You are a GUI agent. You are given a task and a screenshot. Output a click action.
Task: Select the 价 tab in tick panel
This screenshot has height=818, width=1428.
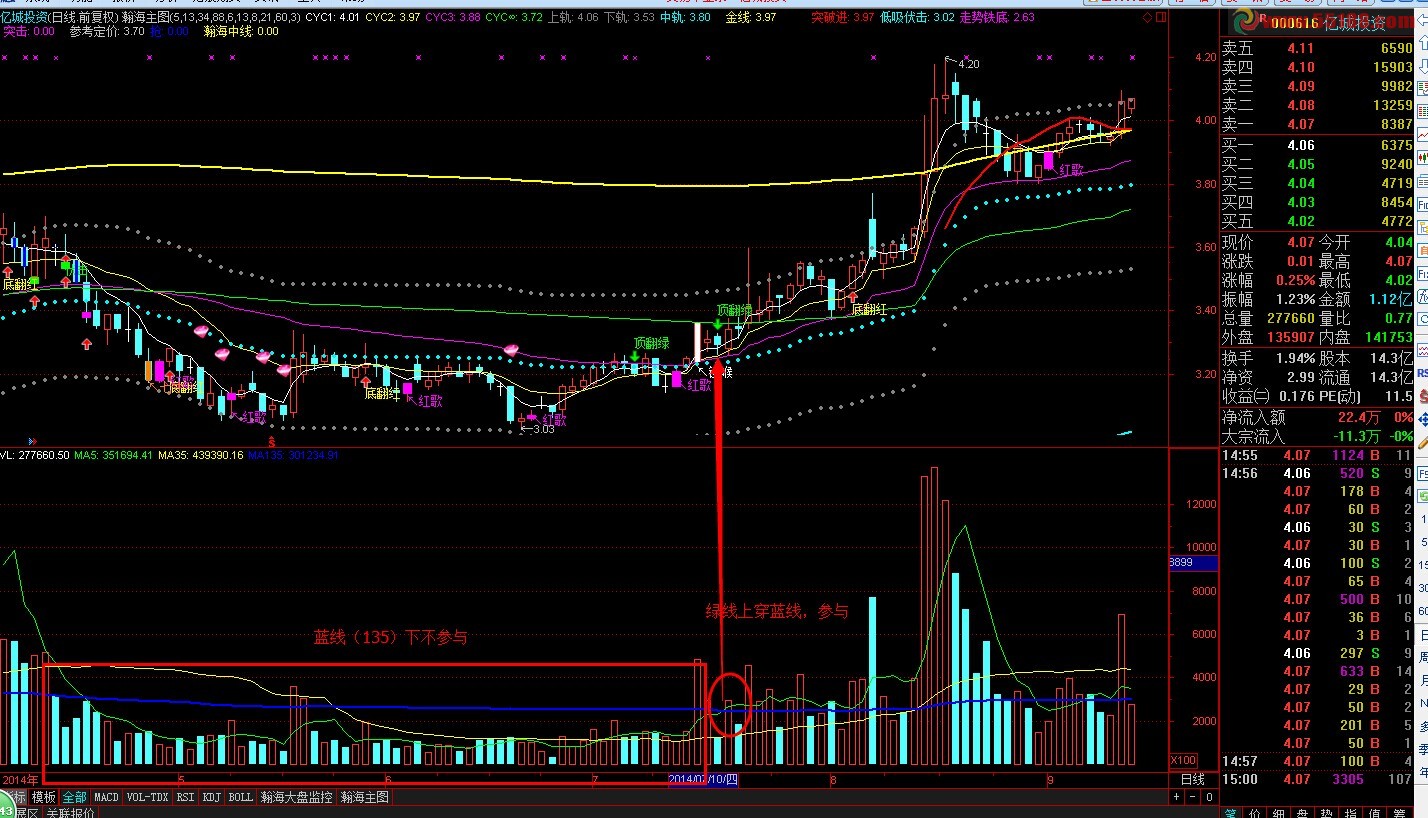[1256, 813]
